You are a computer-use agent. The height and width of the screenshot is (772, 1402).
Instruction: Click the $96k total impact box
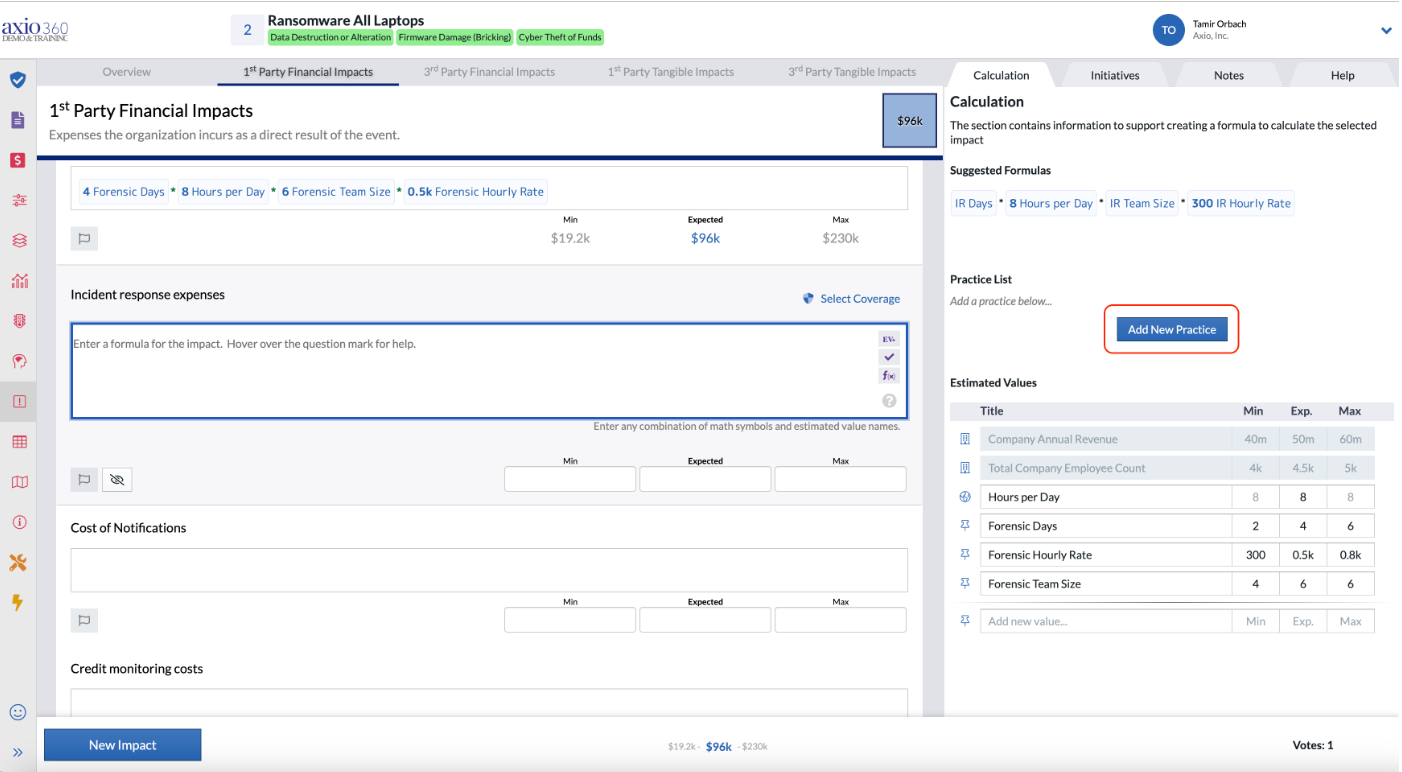910,120
